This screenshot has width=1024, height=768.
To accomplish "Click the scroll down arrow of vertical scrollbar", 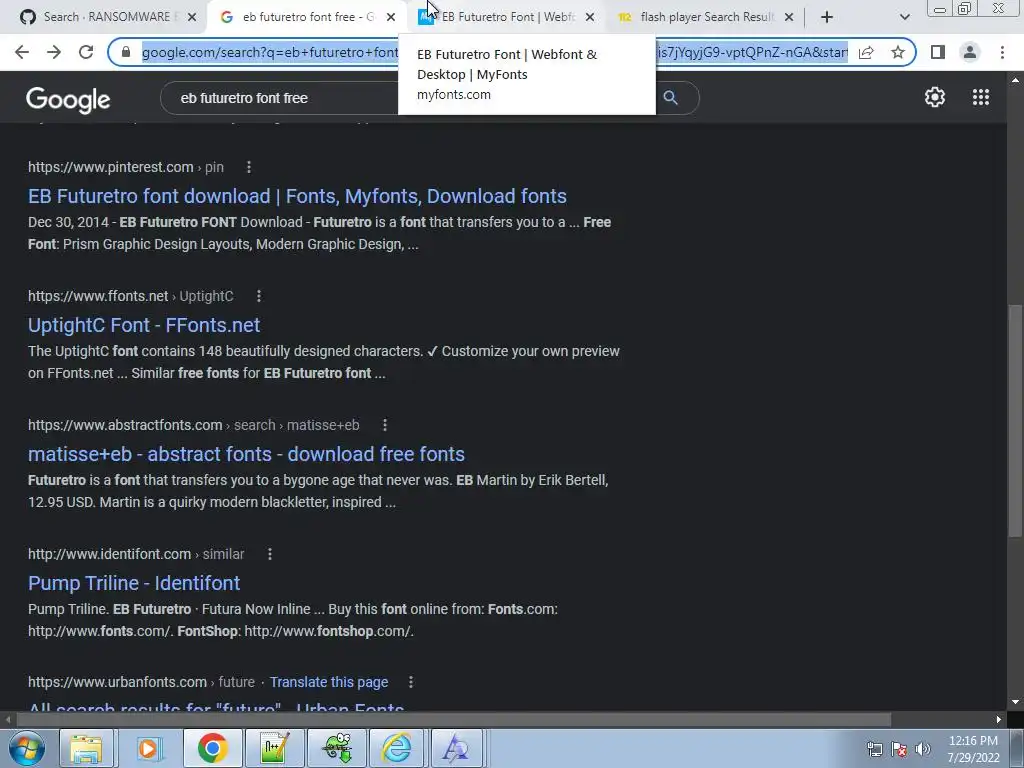I will [1015, 703].
